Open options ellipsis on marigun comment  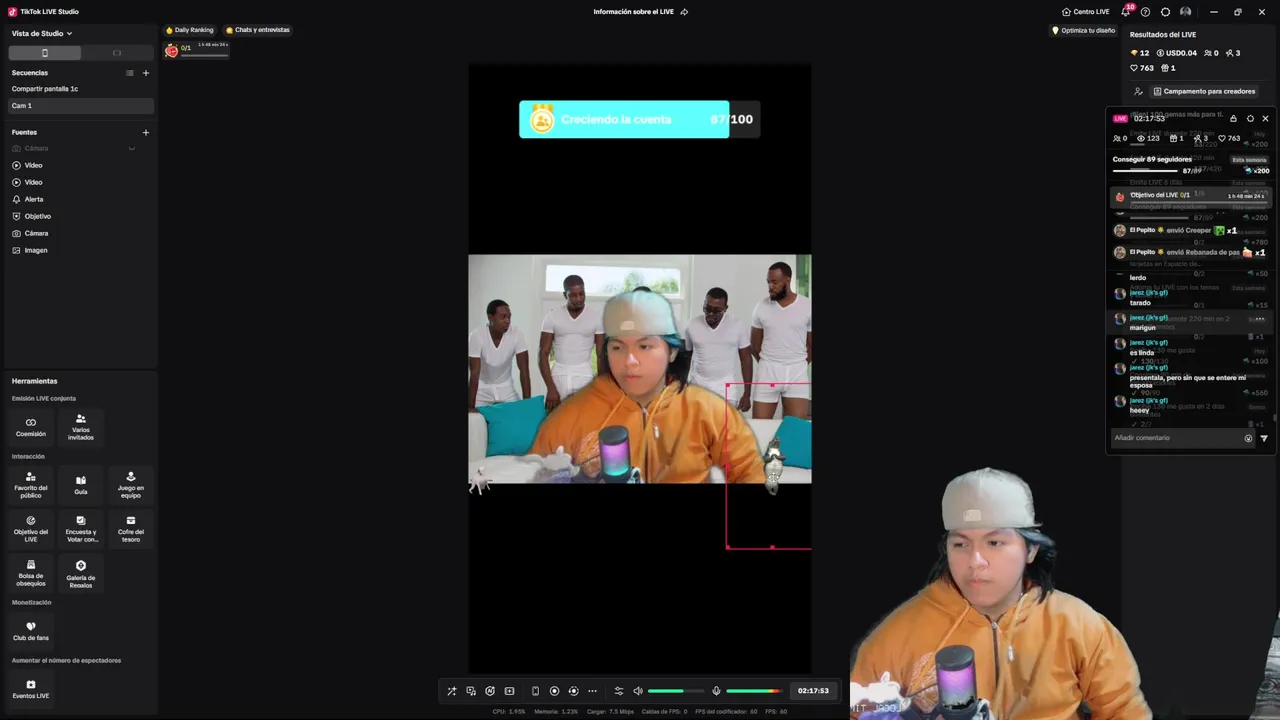[1259, 319]
